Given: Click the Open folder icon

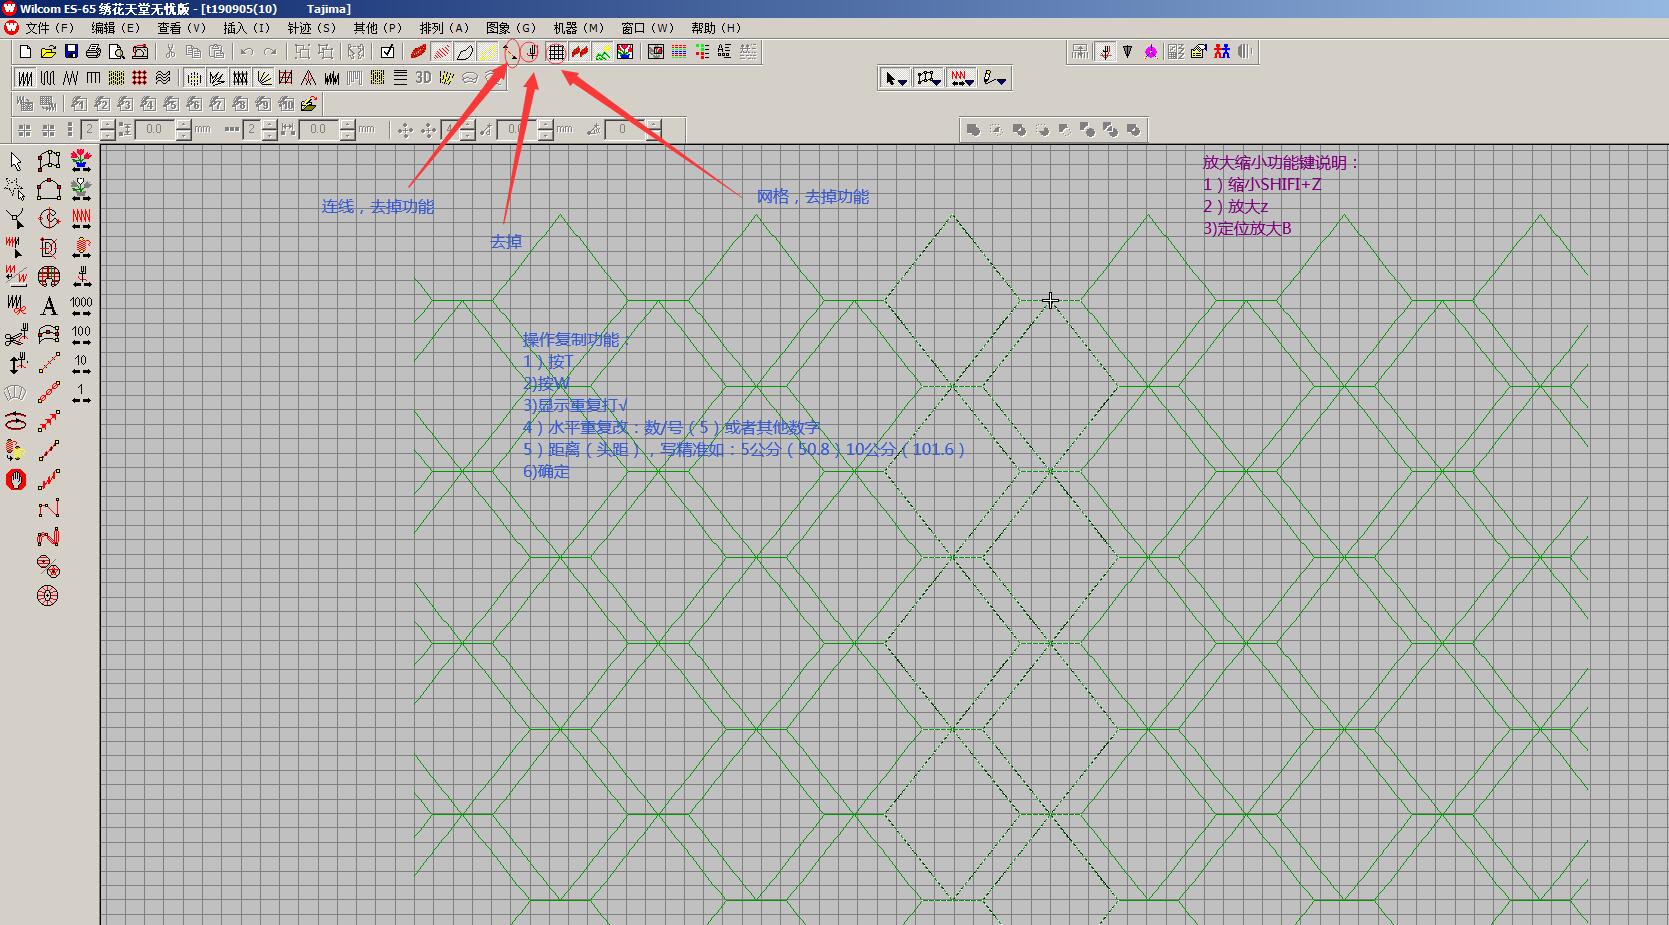Looking at the screenshot, I should tap(48, 52).
